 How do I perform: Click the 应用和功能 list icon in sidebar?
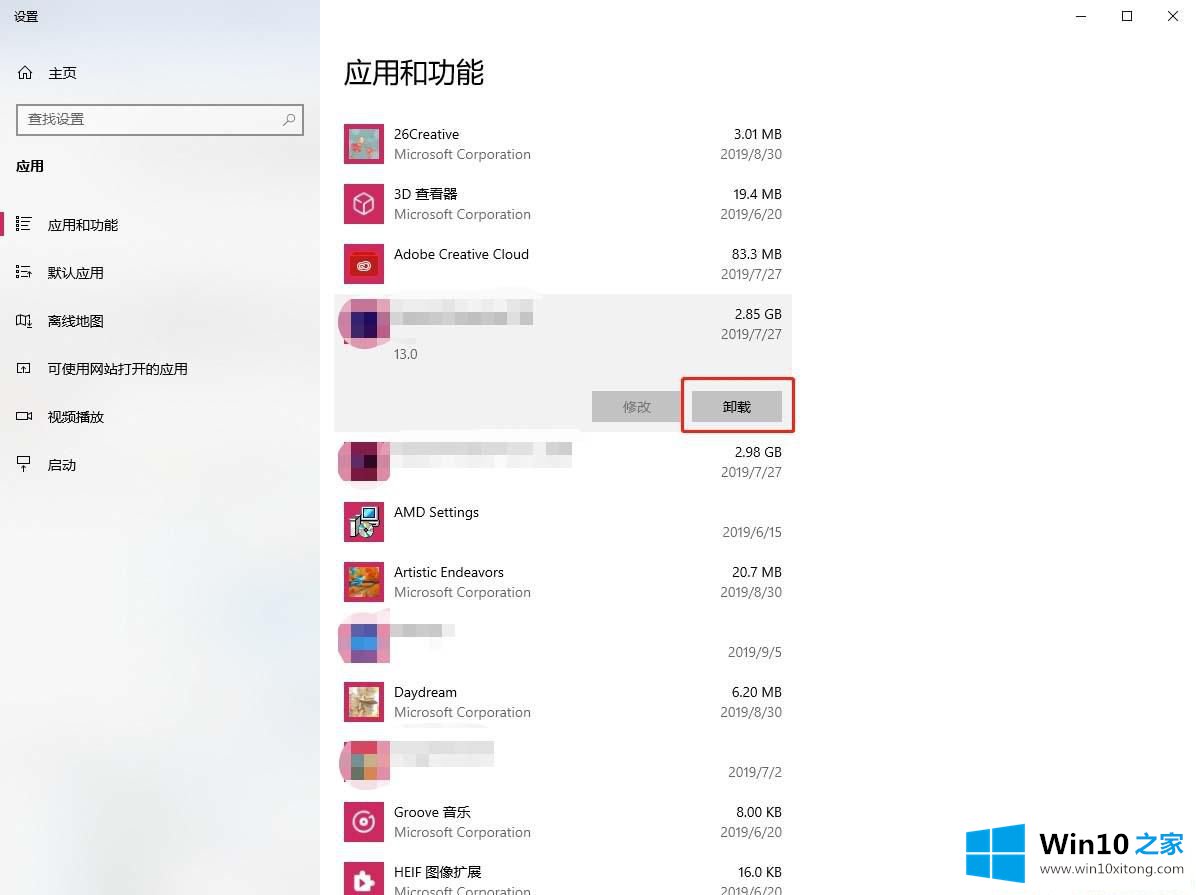24,224
